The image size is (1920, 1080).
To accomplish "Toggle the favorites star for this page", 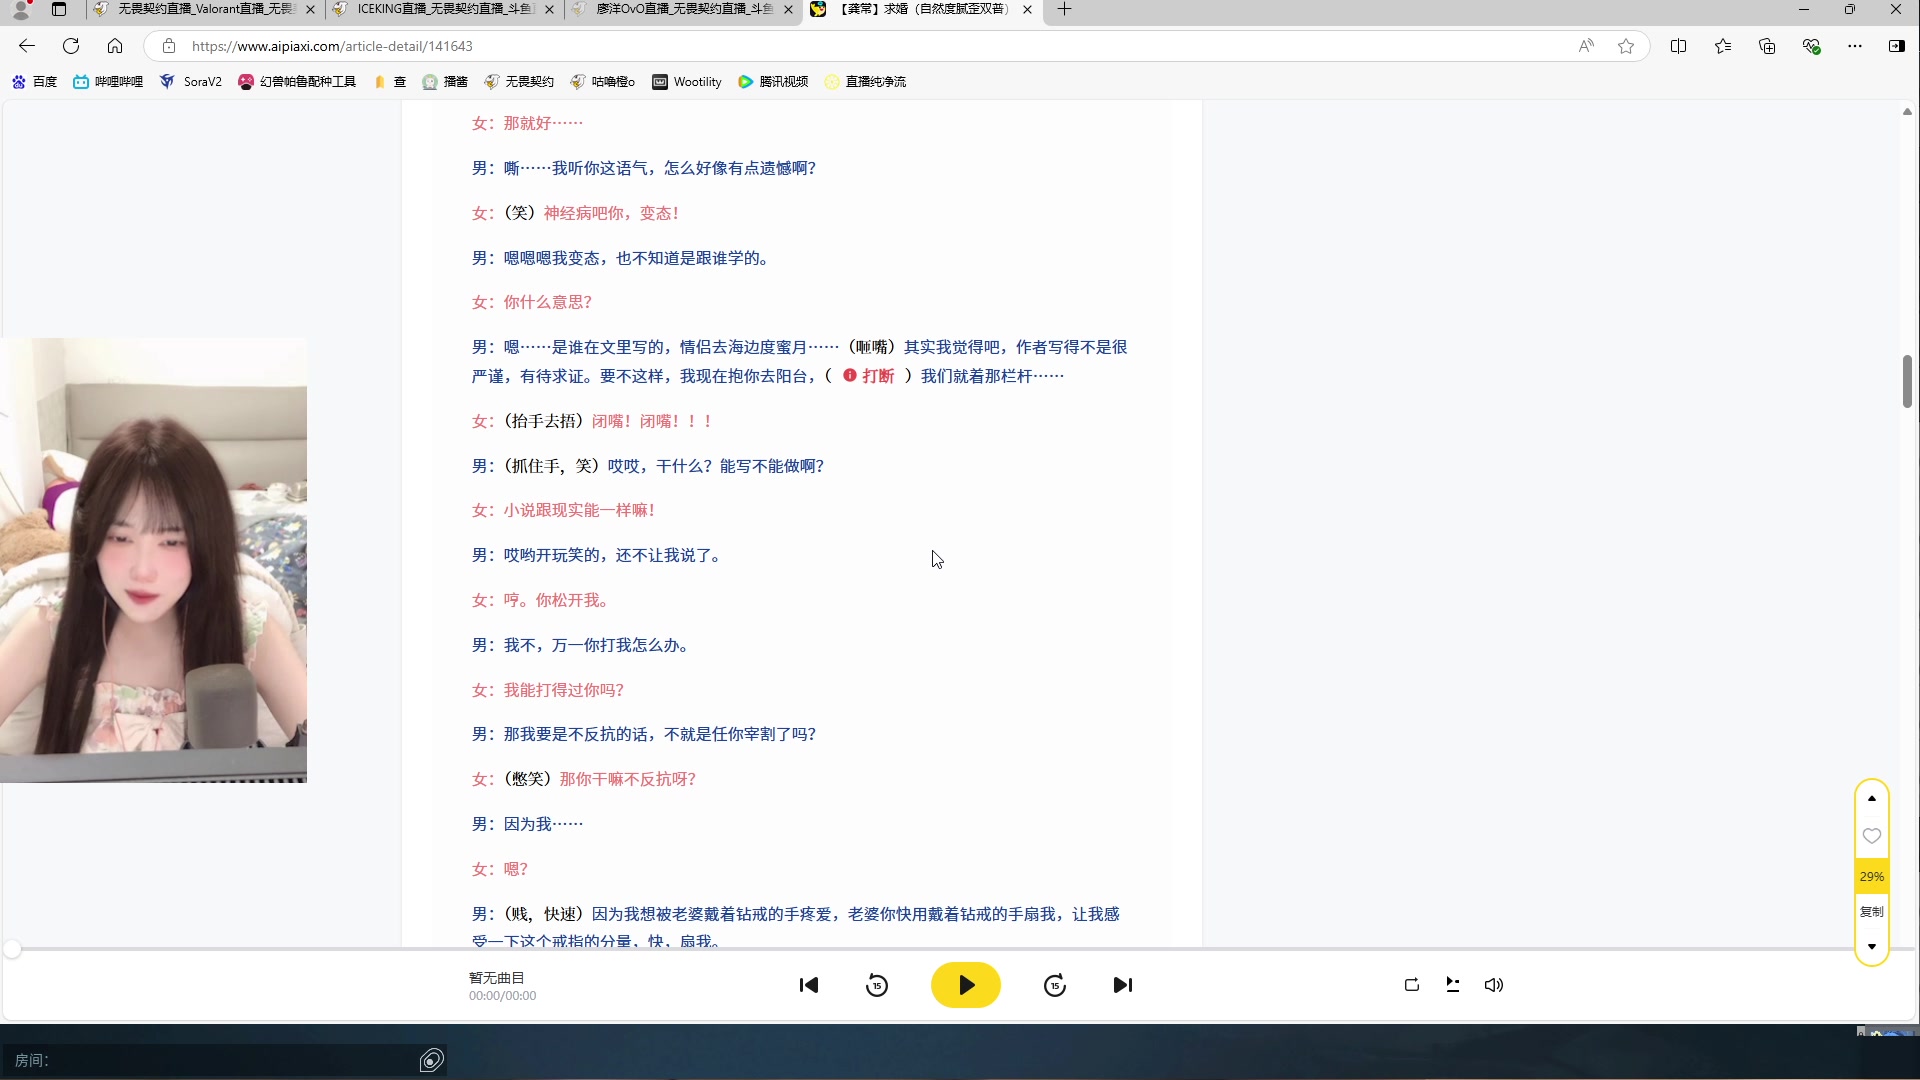I will coord(1626,46).
